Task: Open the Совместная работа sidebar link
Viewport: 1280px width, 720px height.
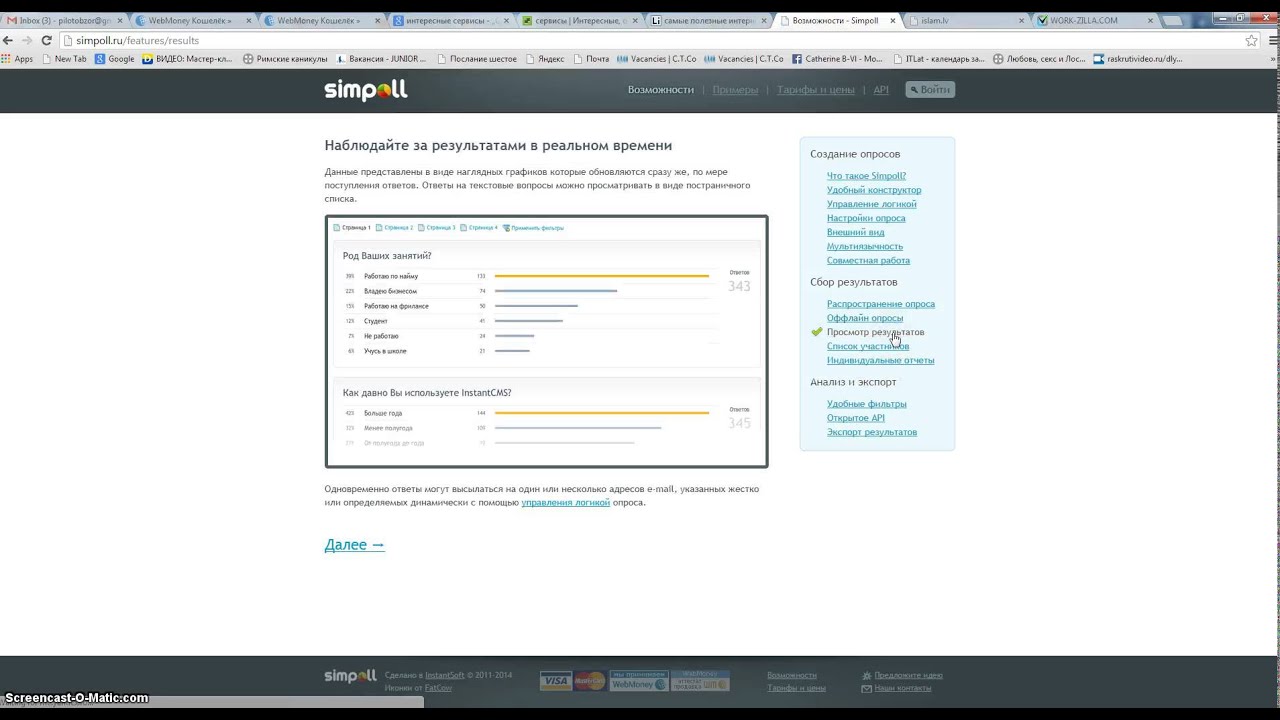Action: tap(868, 260)
